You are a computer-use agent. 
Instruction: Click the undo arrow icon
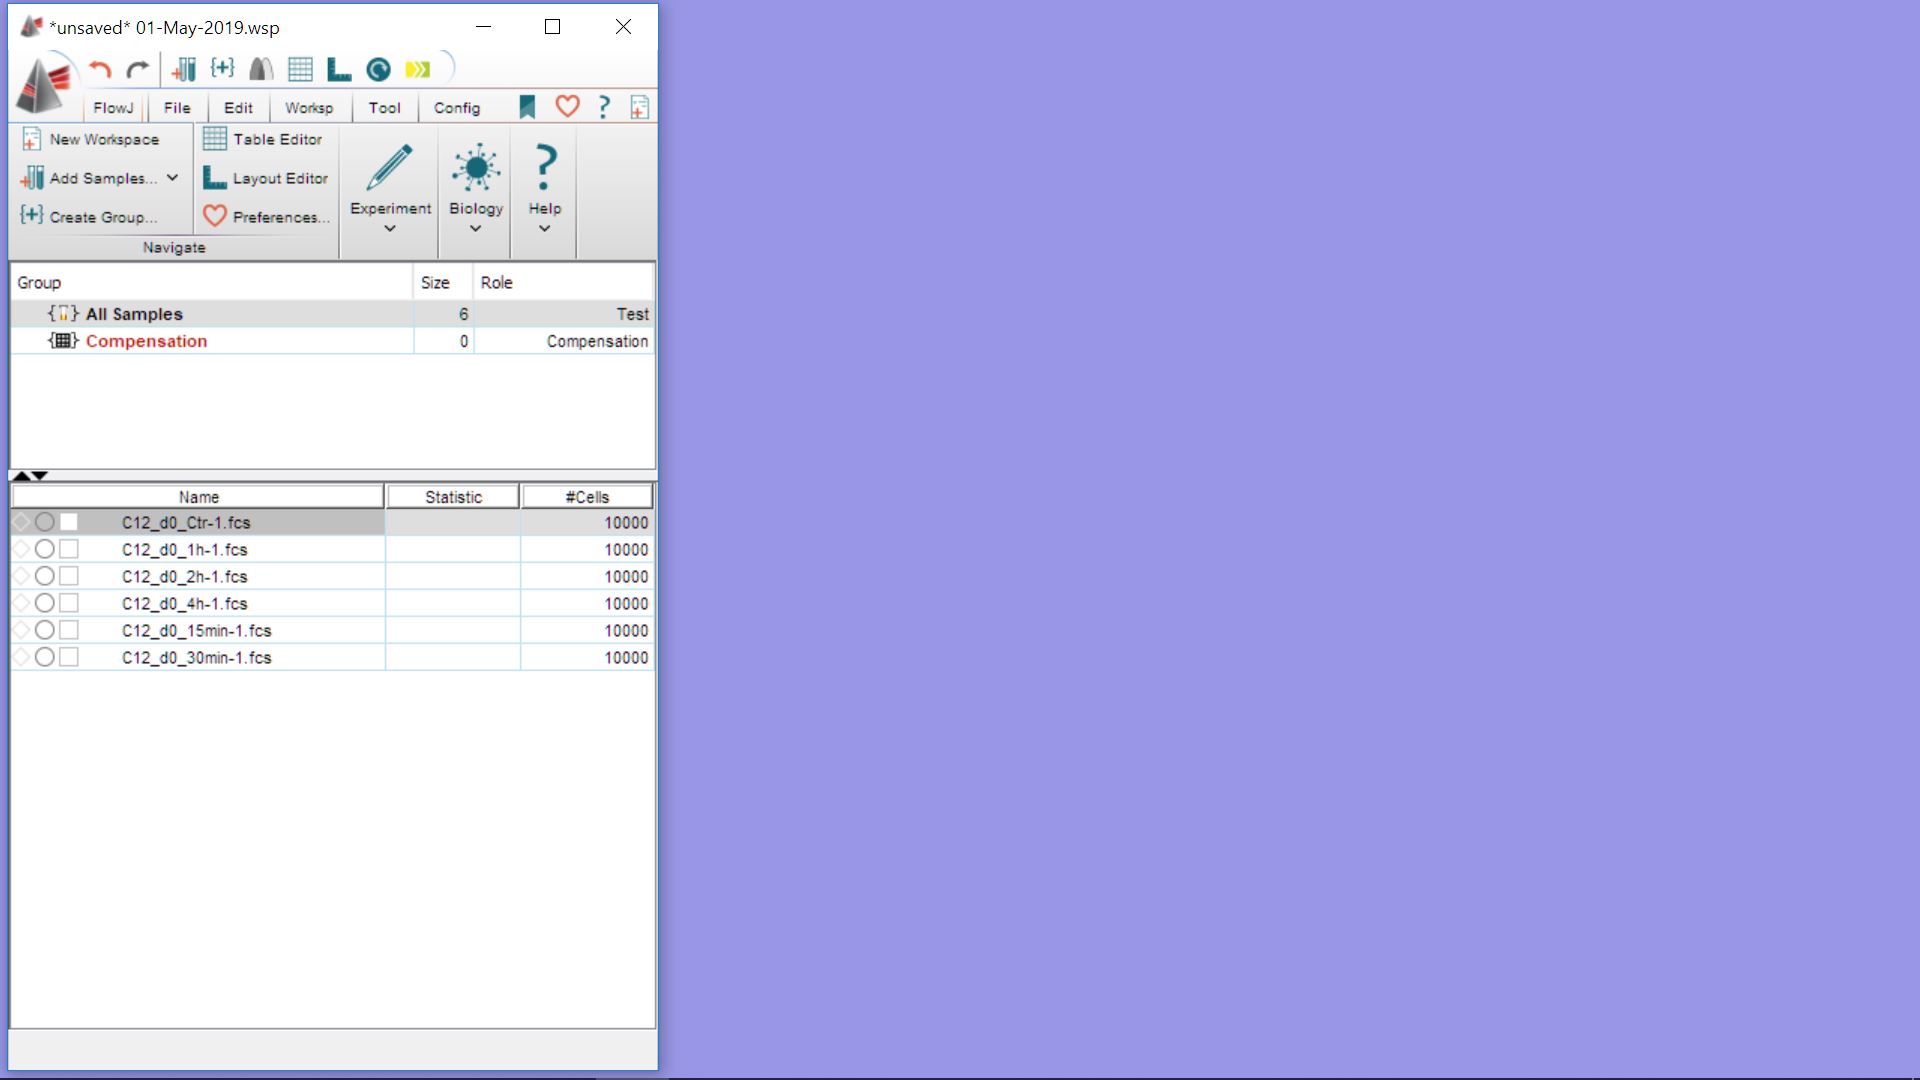(99, 69)
